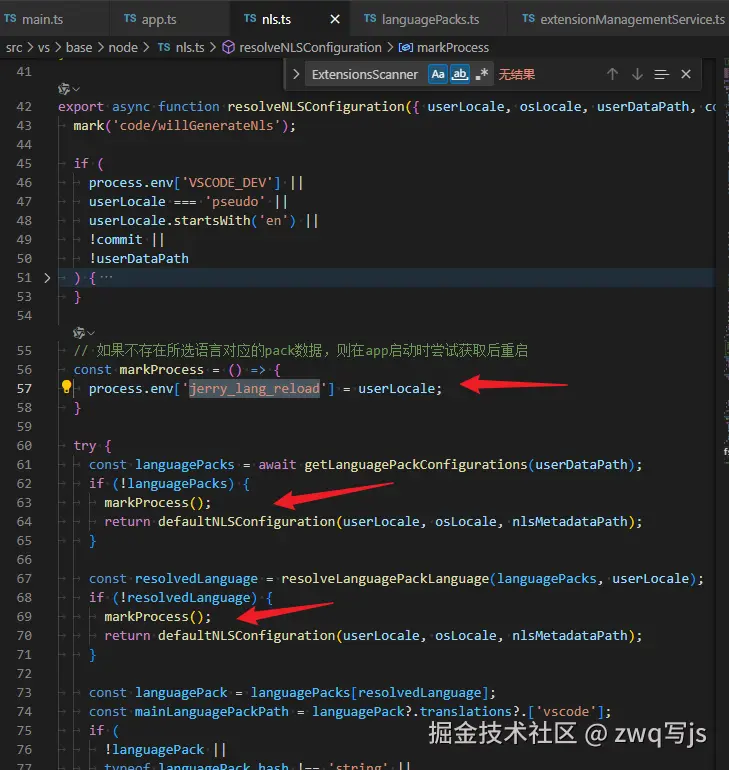729x770 pixels.
Task: Expand folded block at line 51
Action: [x=47, y=278]
